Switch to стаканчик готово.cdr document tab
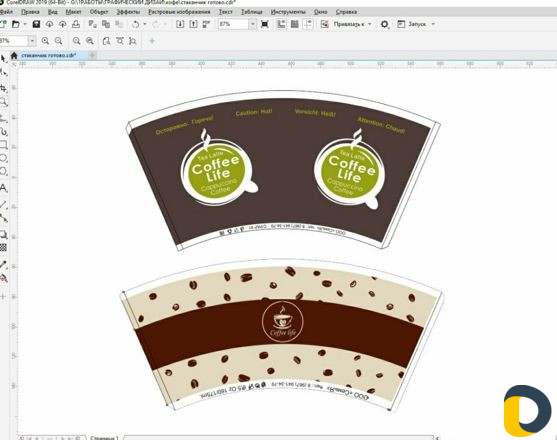Screen dimensions: 557x440 48,55
